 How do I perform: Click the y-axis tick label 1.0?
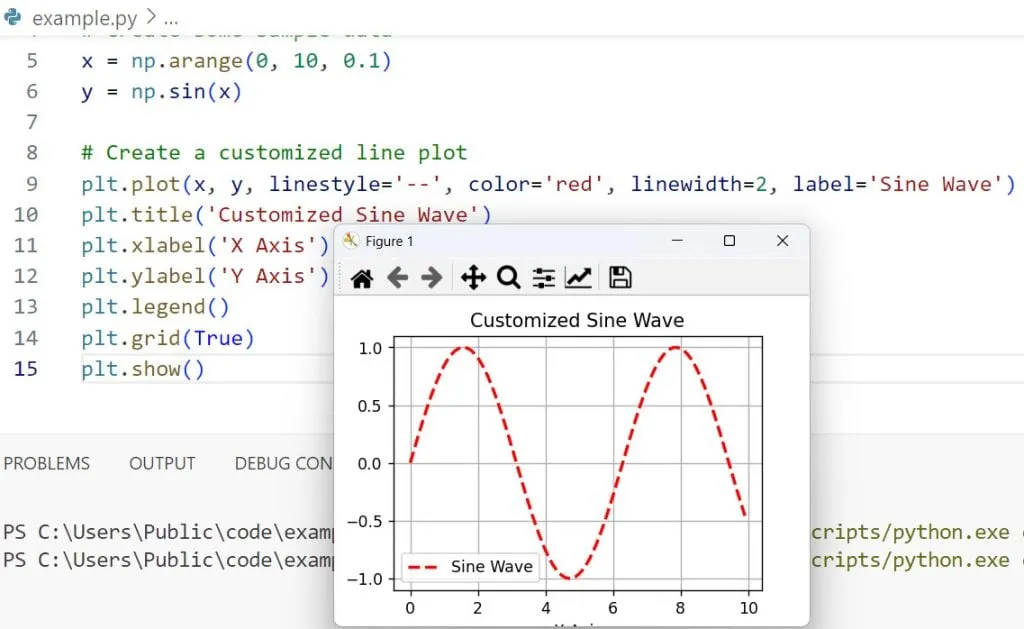click(x=370, y=348)
